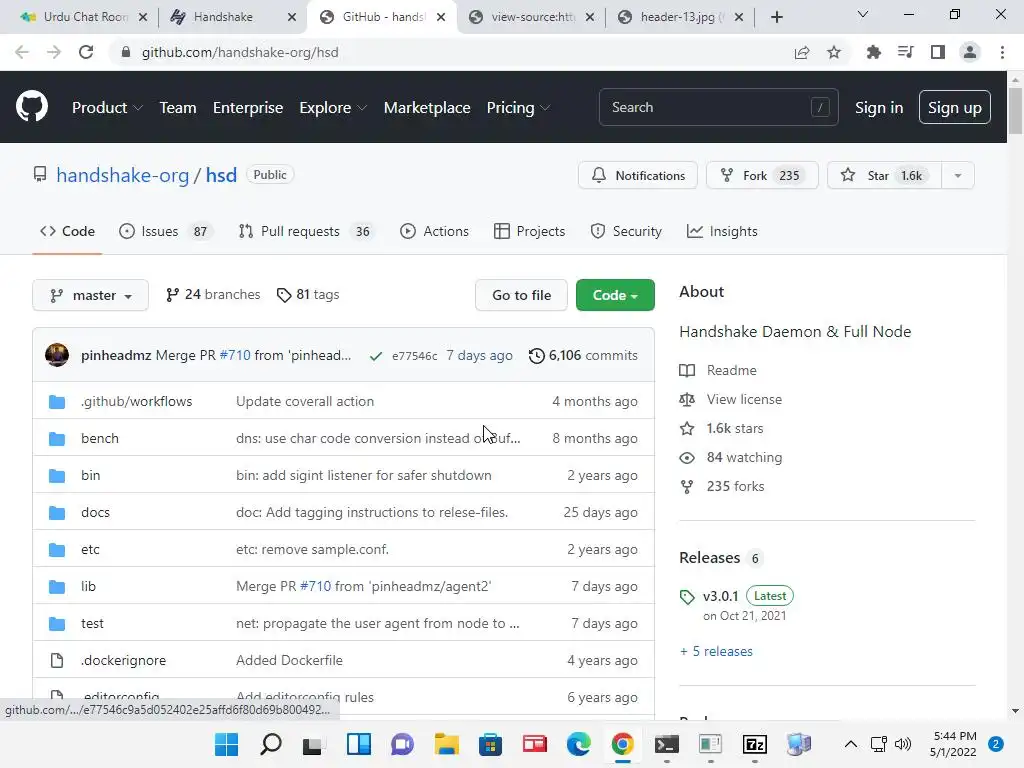Click the green commit status checkmark
Screen dimensions: 1024x768
click(376, 356)
